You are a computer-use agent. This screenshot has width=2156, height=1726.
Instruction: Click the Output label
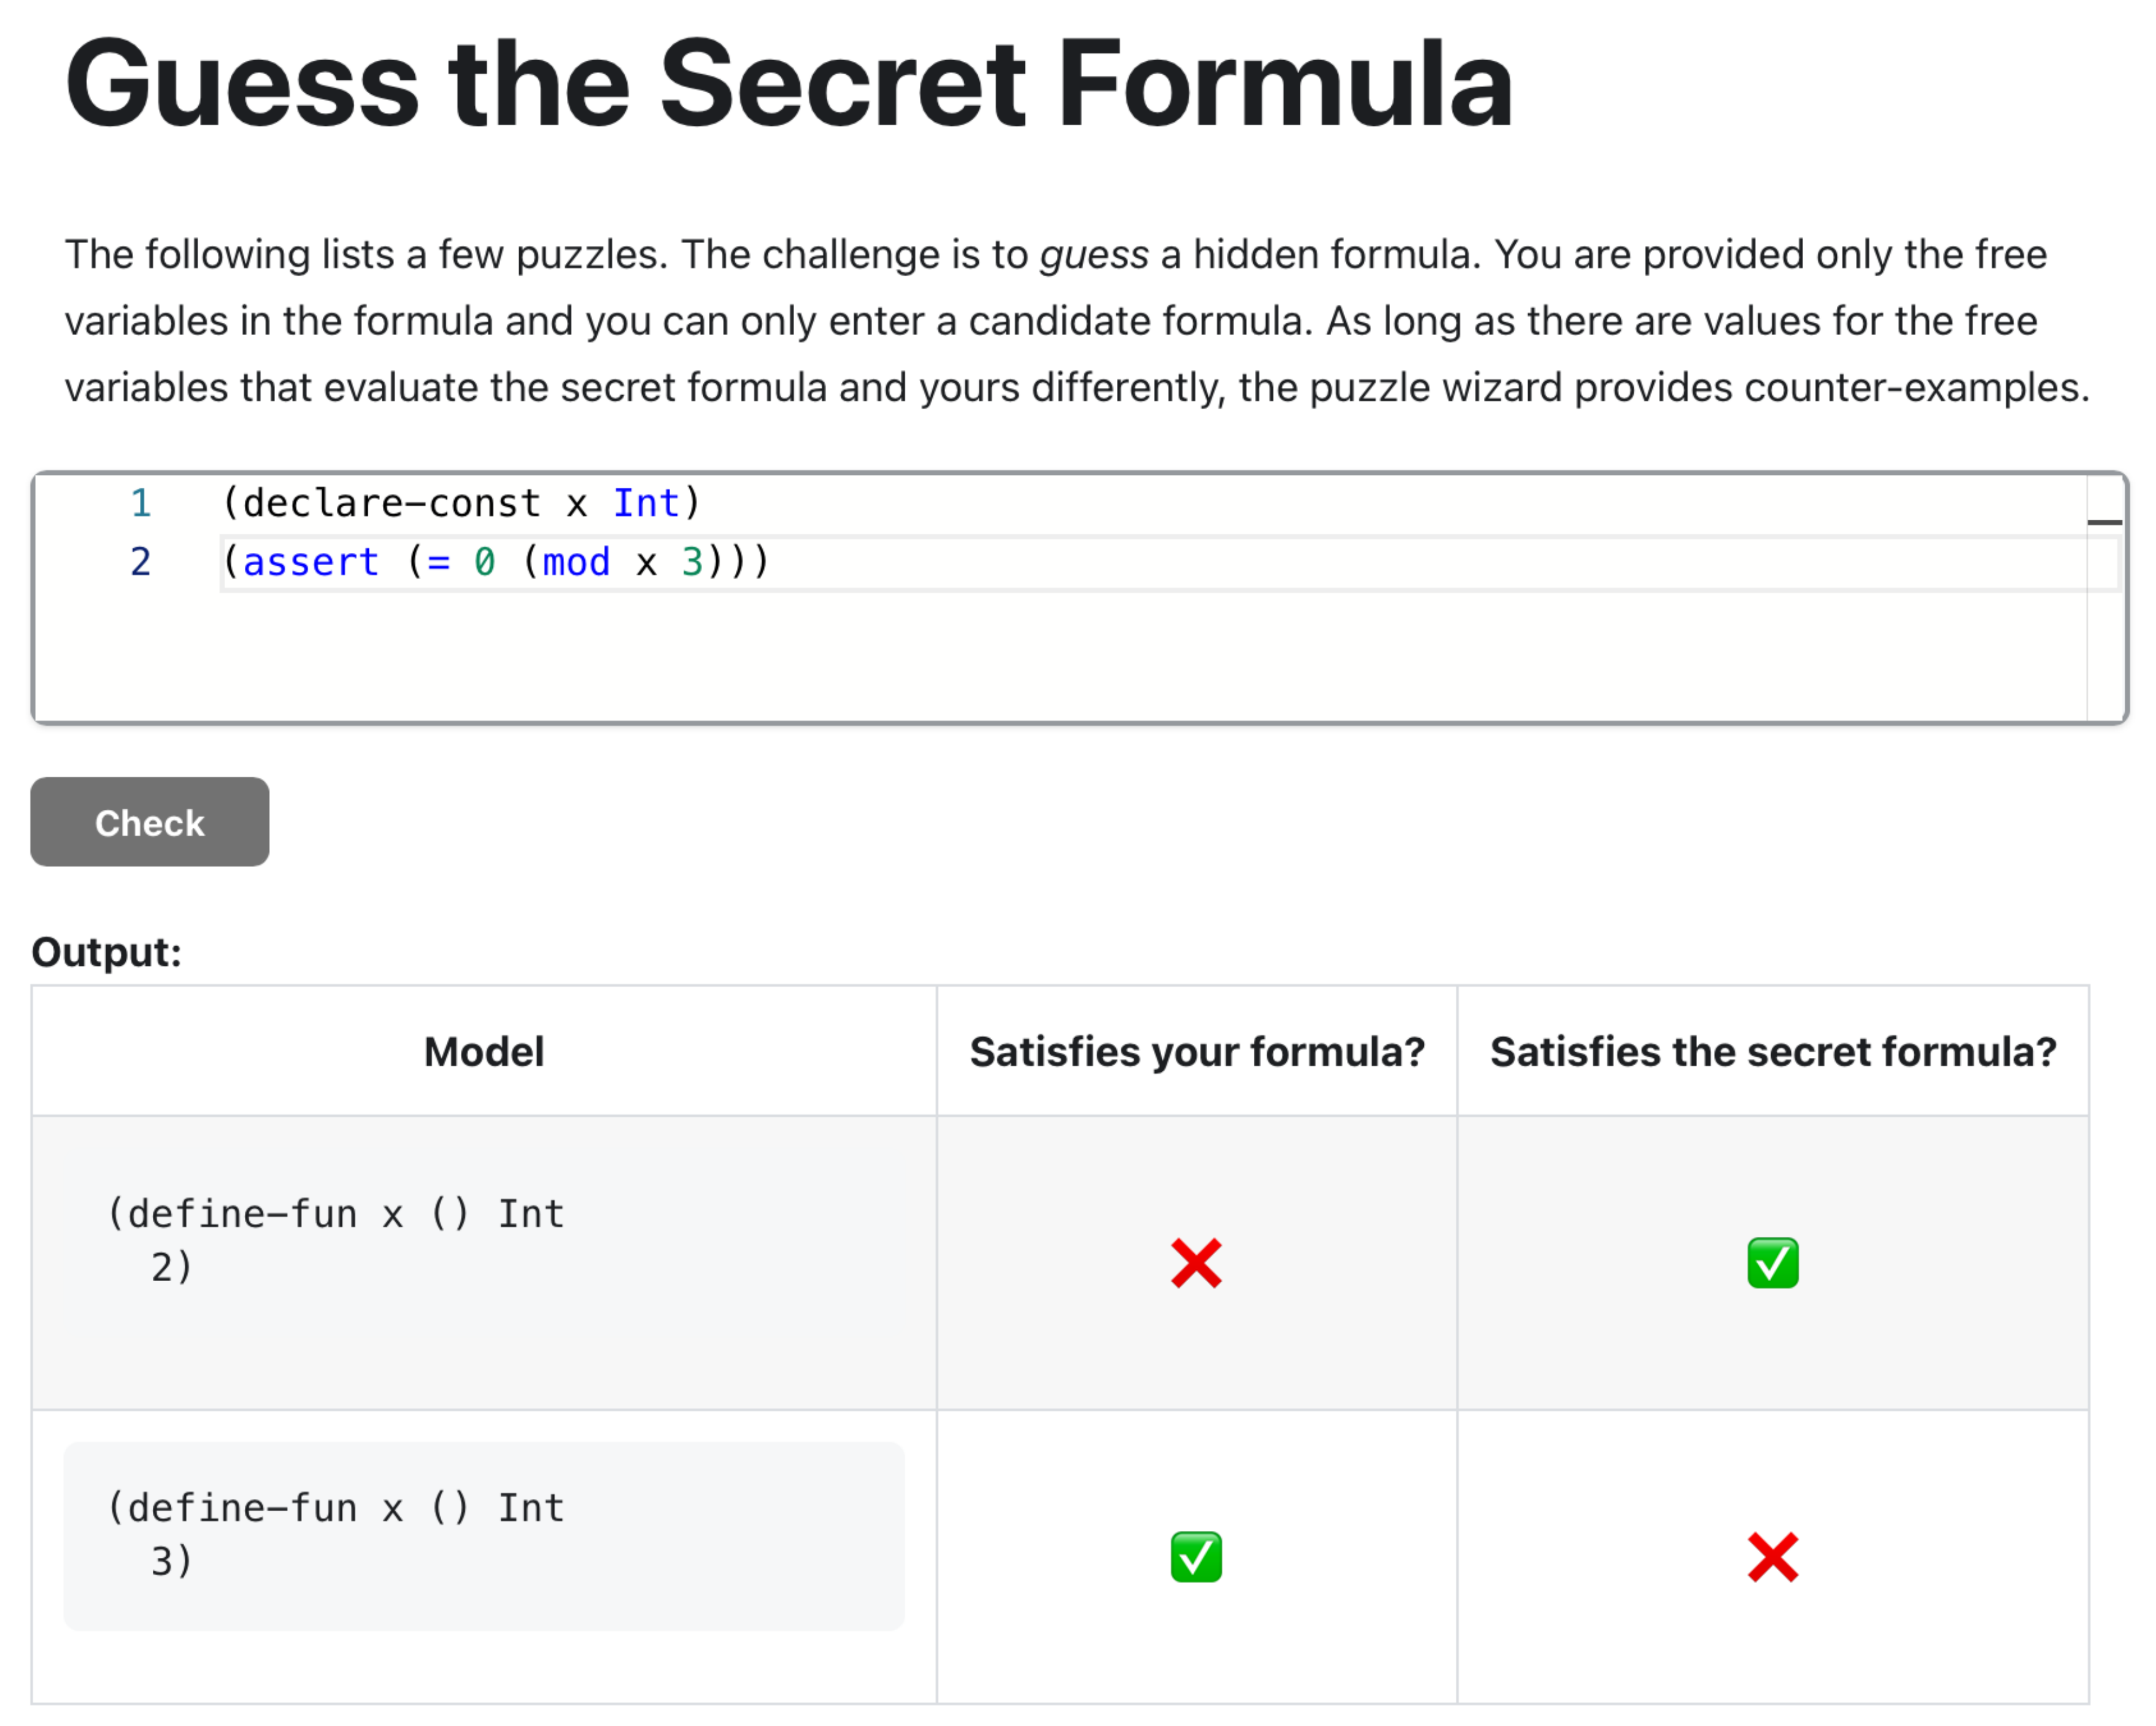click(106, 951)
